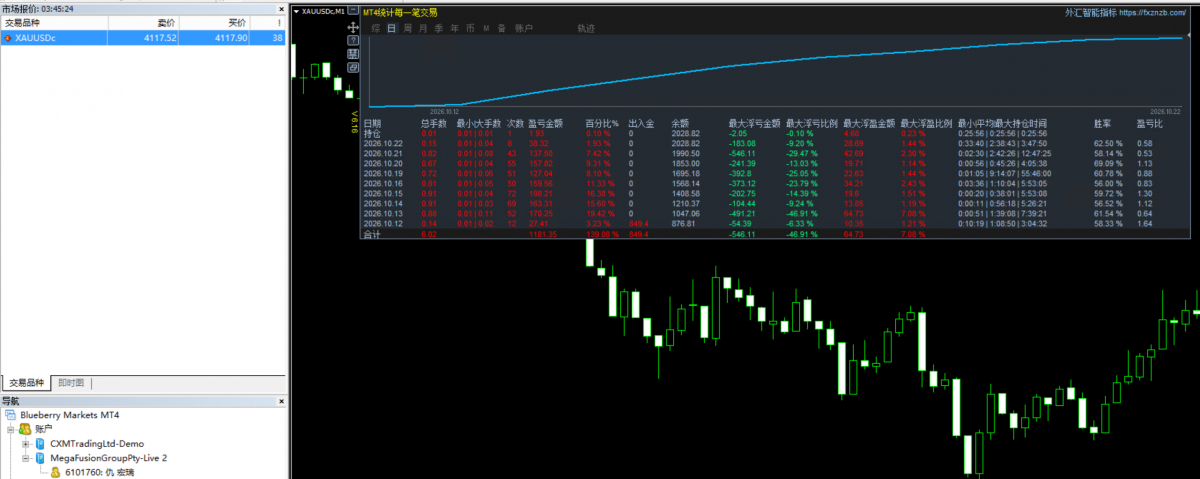This screenshot has width=1200, height=479.
Task: Click the Blueberry Markets MT4 icon
Action: pos(10,413)
